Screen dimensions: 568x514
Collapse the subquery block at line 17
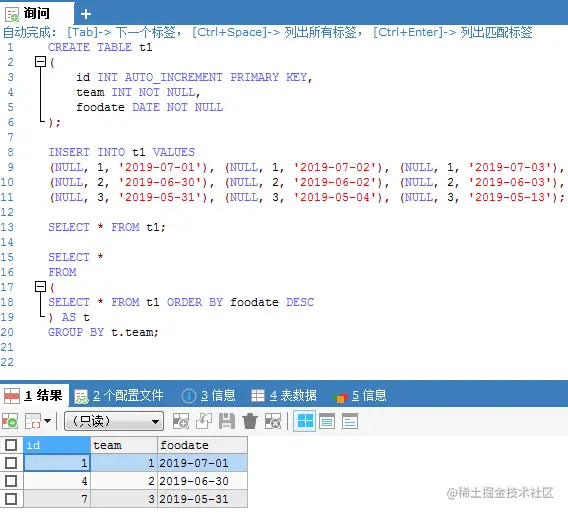click(x=40, y=287)
